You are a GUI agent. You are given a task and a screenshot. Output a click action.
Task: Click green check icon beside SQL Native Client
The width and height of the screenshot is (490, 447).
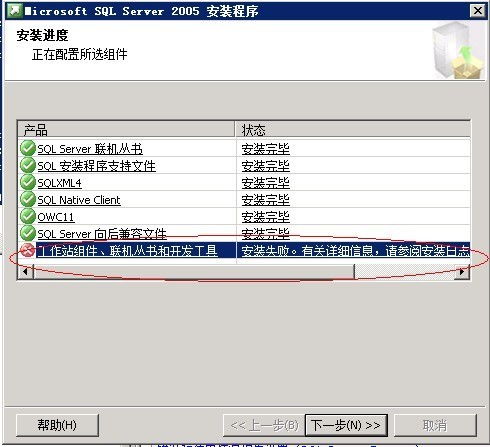pyautogui.click(x=28, y=199)
